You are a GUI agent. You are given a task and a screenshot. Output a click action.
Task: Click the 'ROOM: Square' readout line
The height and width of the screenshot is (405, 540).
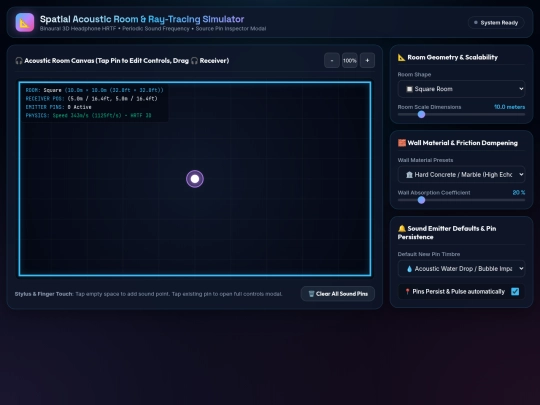click(x=94, y=90)
